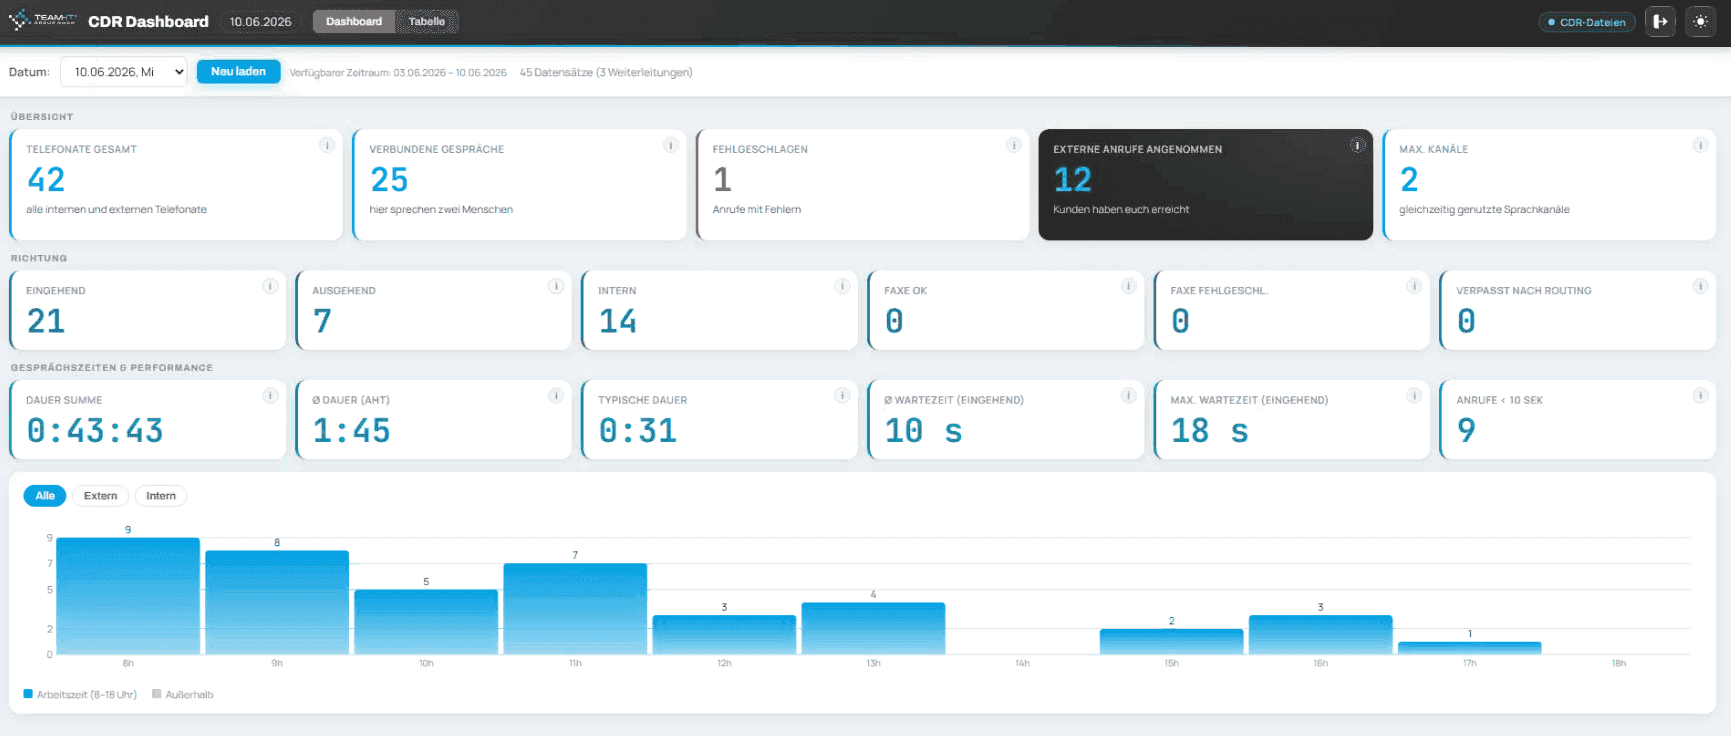Open info icon on Telefonate Gesamt card
The width and height of the screenshot is (1731, 736).
(x=327, y=145)
